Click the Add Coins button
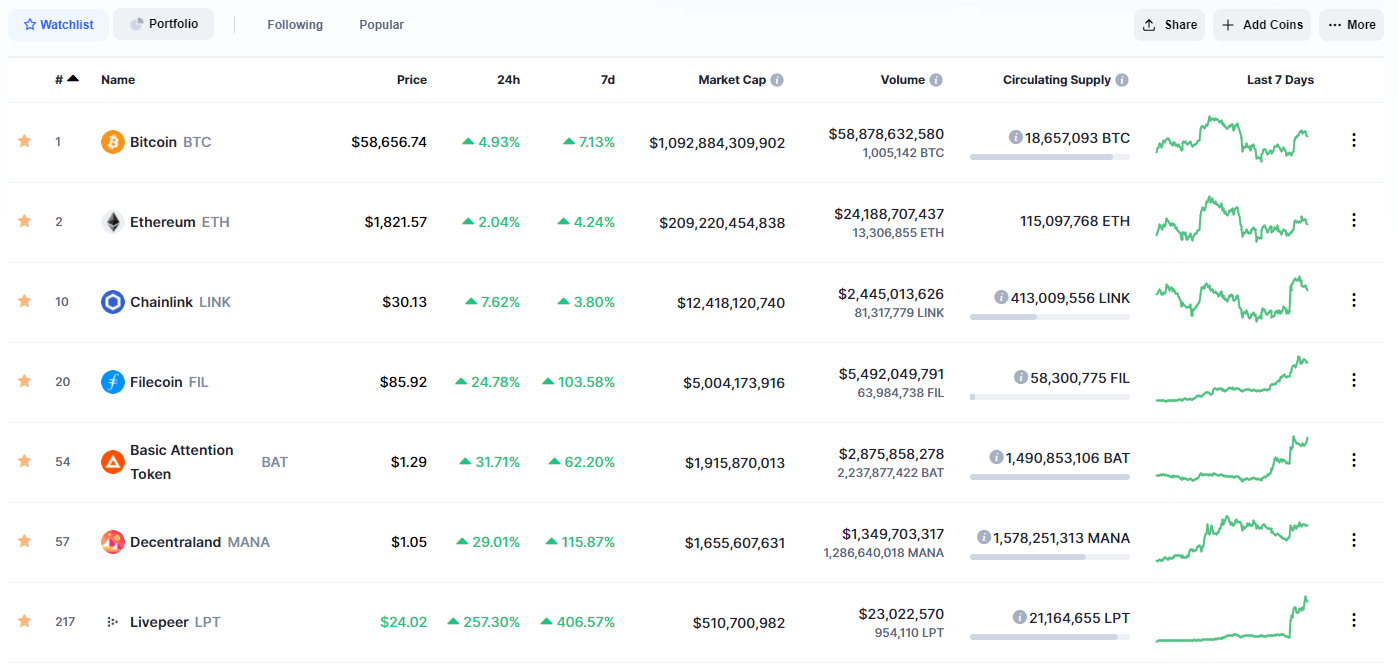Screen dimensions: 1398x665 pos(1262,25)
